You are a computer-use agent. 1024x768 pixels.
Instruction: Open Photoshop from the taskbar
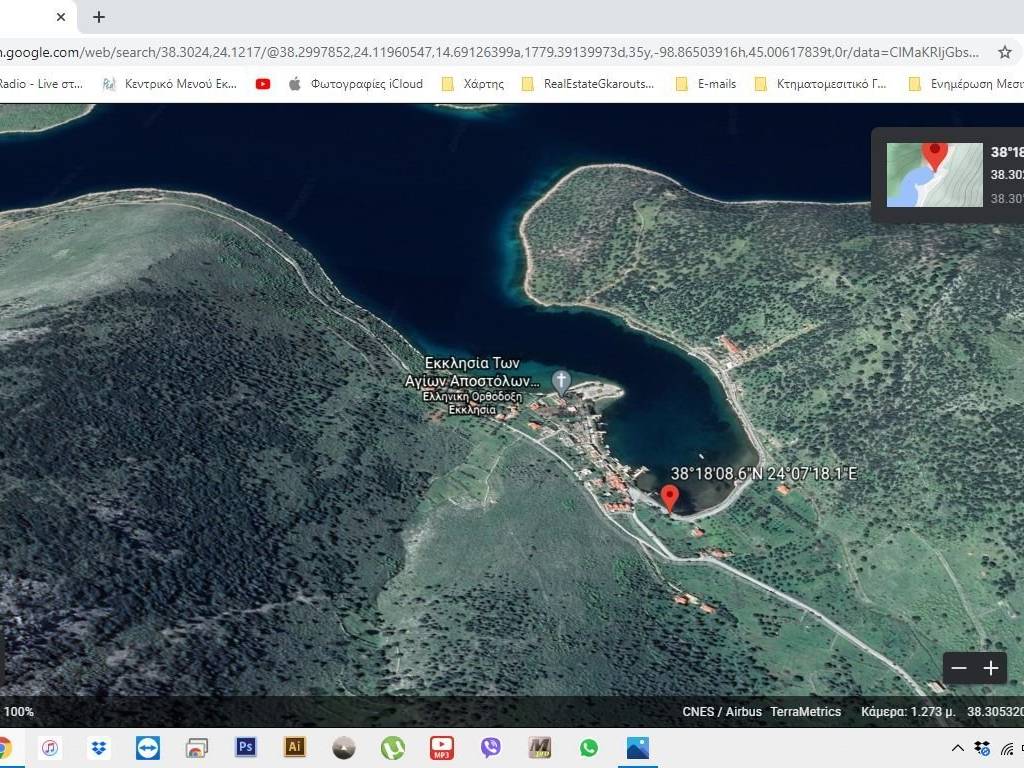pyautogui.click(x=246, y=747)
